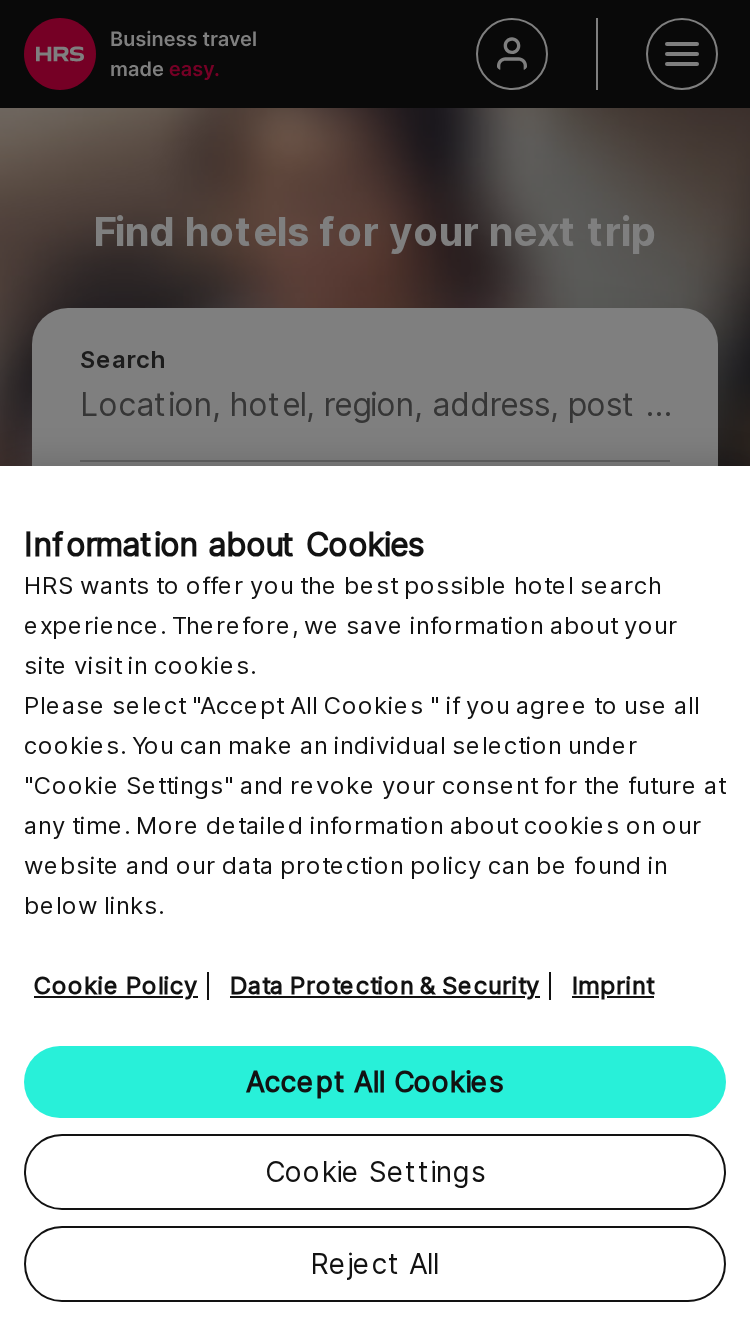This screenshot has height=1334, width=750.
Task: Click the "Information about Cookies" heading
Action: coord(224,545)
